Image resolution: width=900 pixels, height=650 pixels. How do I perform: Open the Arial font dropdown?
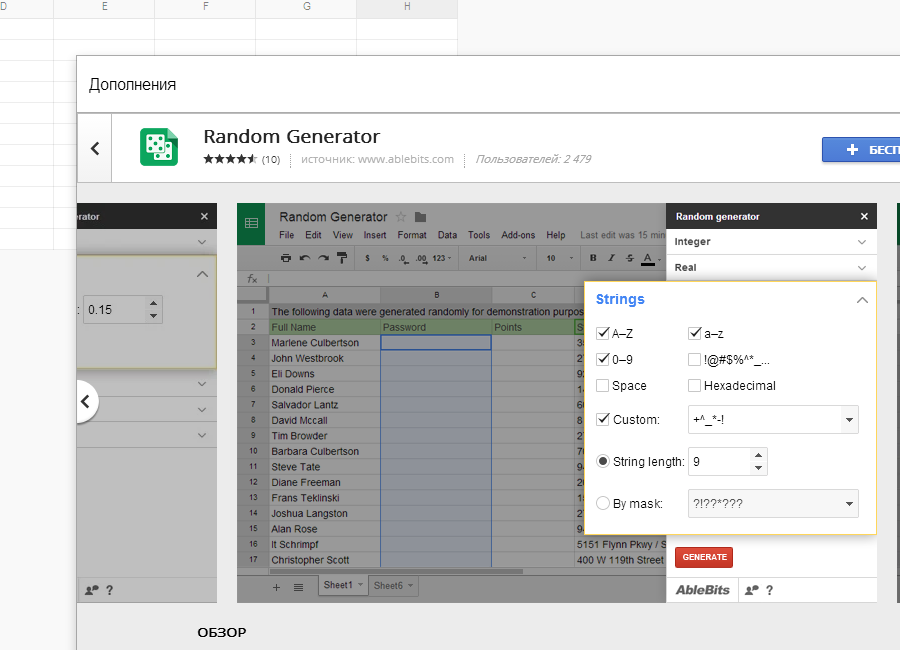pos(497,258)
